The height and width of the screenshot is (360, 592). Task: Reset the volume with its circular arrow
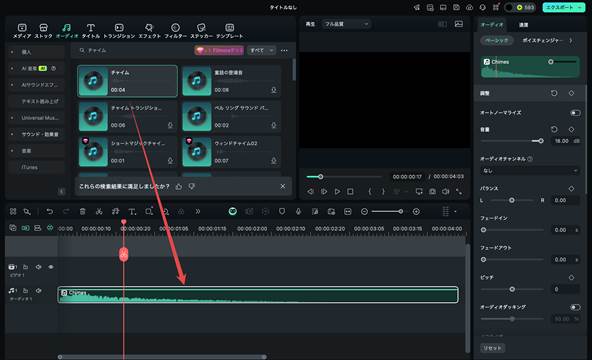(554, 129)
